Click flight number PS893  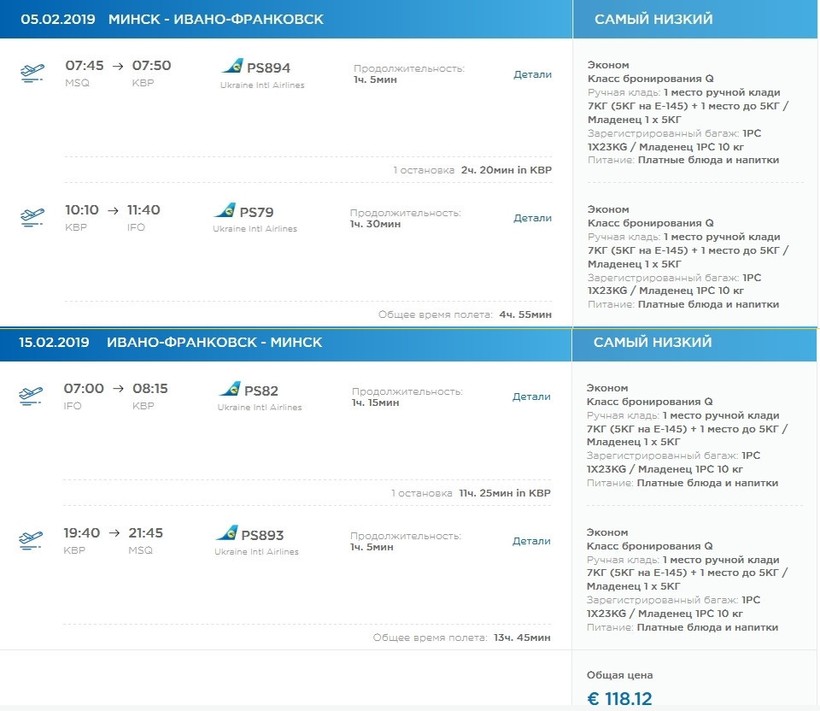coord(266,535)
